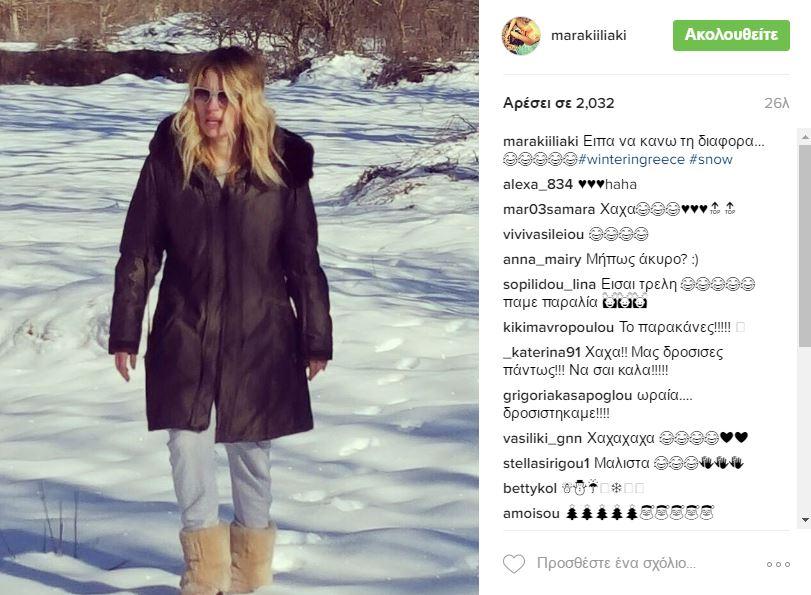The height and width of the screenshot is (595, 811).
Task: Open commenter grigoriakasapoglou profile
Action: [567, 395]
